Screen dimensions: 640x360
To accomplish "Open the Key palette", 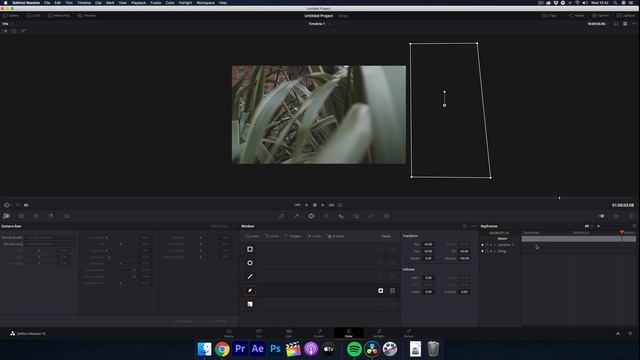I will (356, 216).
